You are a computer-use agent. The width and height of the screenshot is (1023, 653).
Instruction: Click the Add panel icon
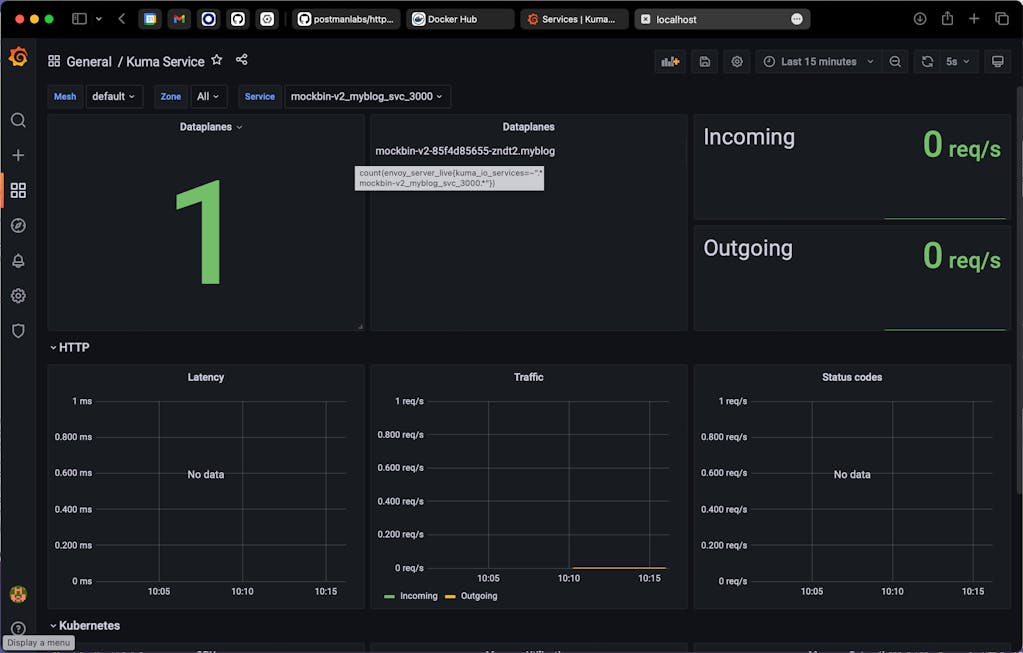point(669,61)
